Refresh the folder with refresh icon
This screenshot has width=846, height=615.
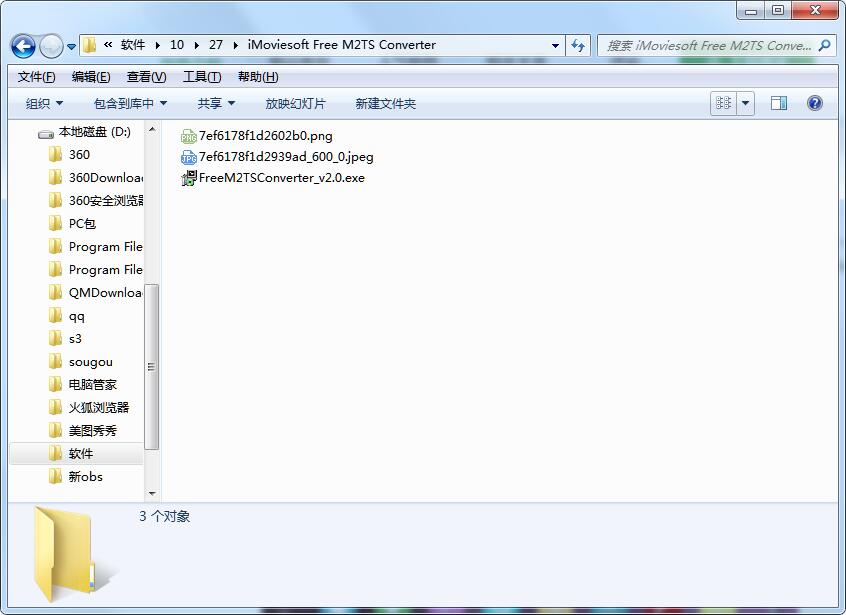pyautogui.click(x=578, y=46)
